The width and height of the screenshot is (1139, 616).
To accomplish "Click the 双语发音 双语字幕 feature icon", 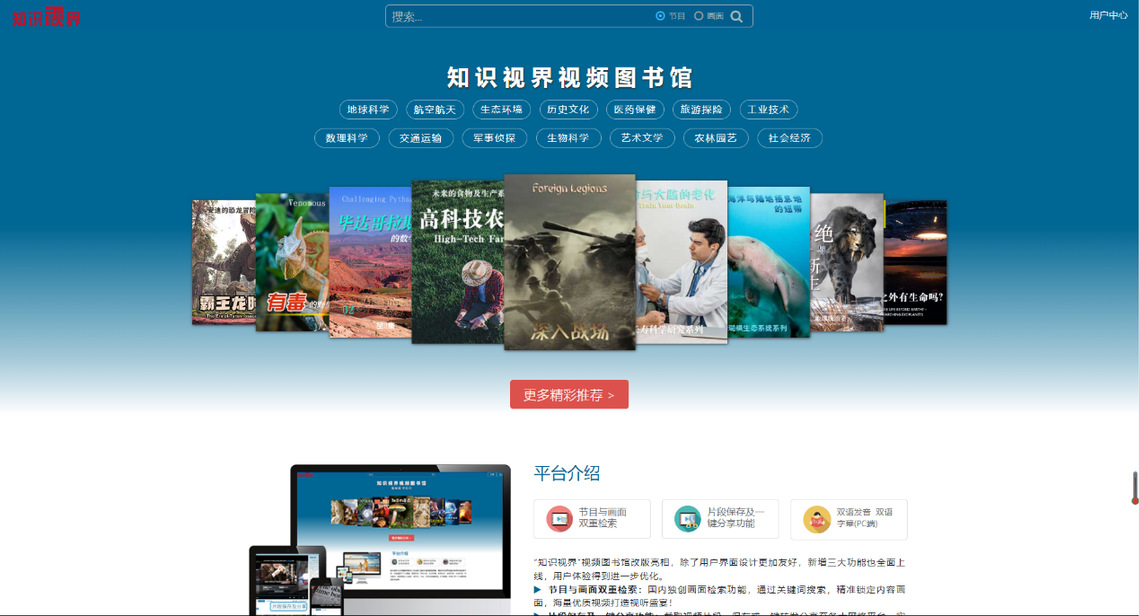I will [x=816, y=519].
